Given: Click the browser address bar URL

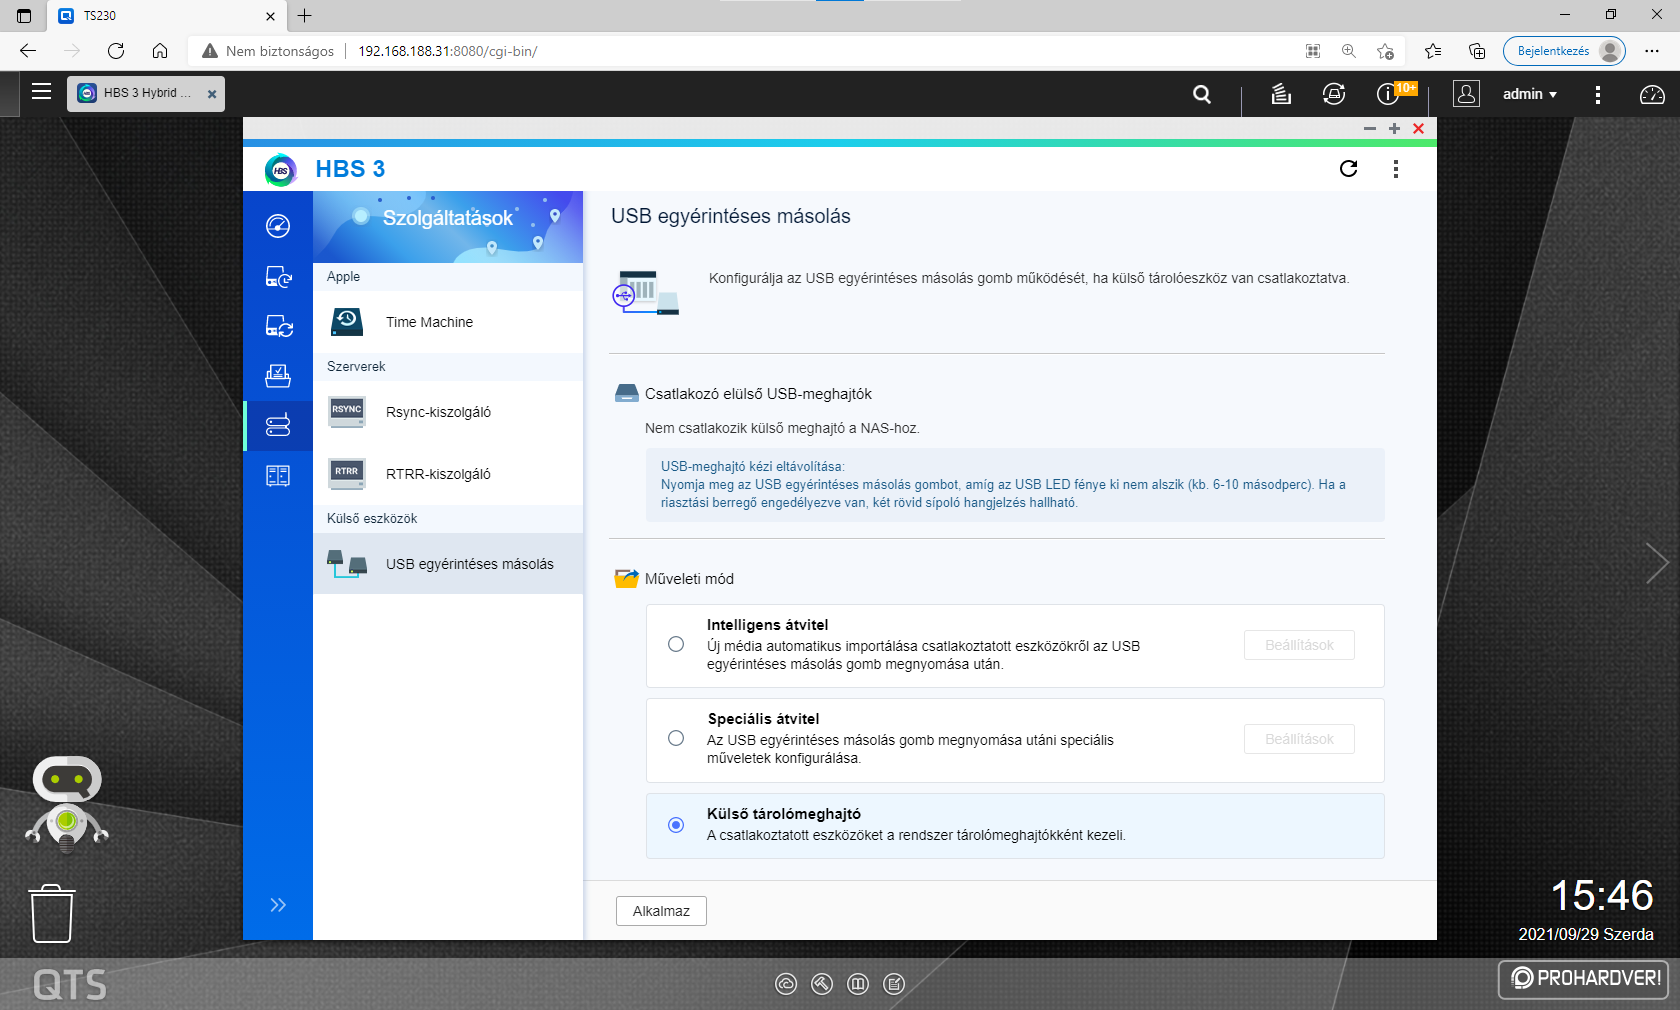Looking at the screenshot, I should [x=448, y=51].
